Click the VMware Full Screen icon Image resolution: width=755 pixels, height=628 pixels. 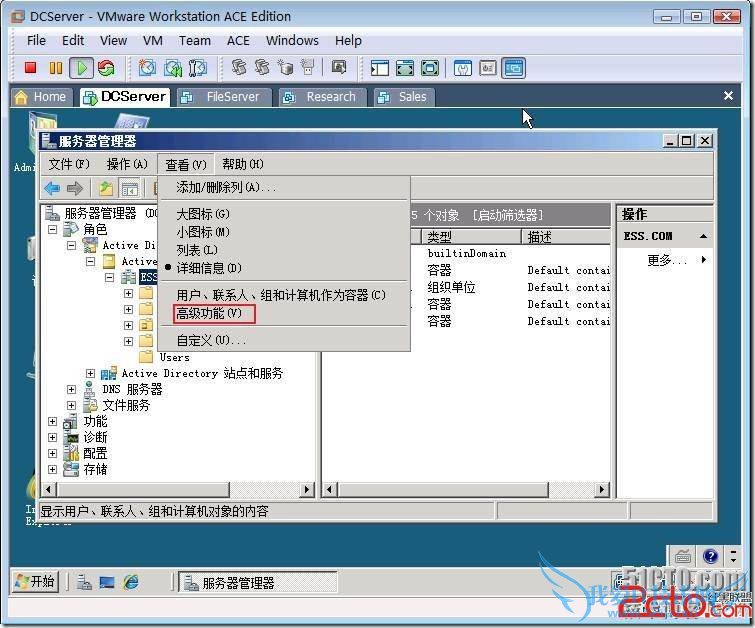[x=430, y=68]
